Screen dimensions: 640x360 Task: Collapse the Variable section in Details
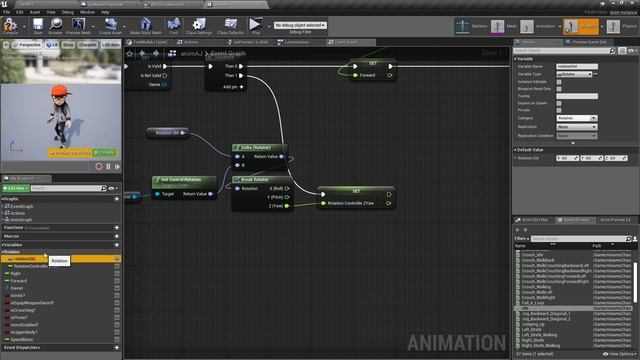tap(516, 59)
